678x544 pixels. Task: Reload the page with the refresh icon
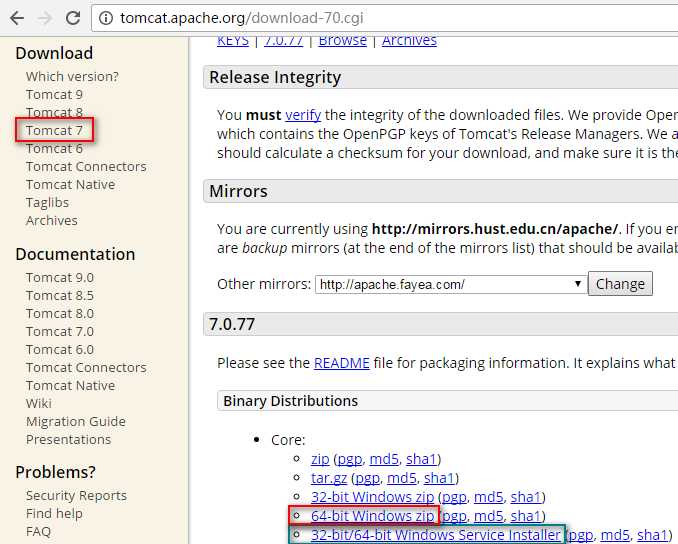pos(73,18)
